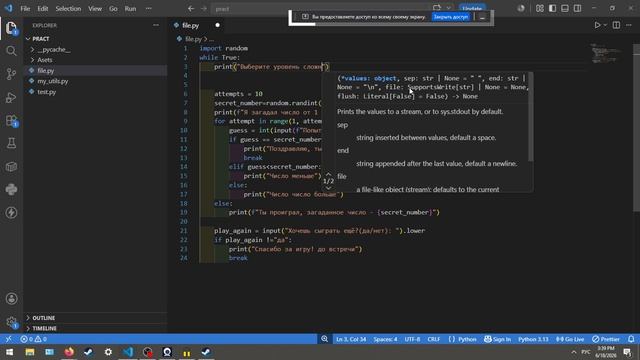Change encoding via UTF-8
The width and height of the screenshot is (640, 360).
tap(412, 339)
